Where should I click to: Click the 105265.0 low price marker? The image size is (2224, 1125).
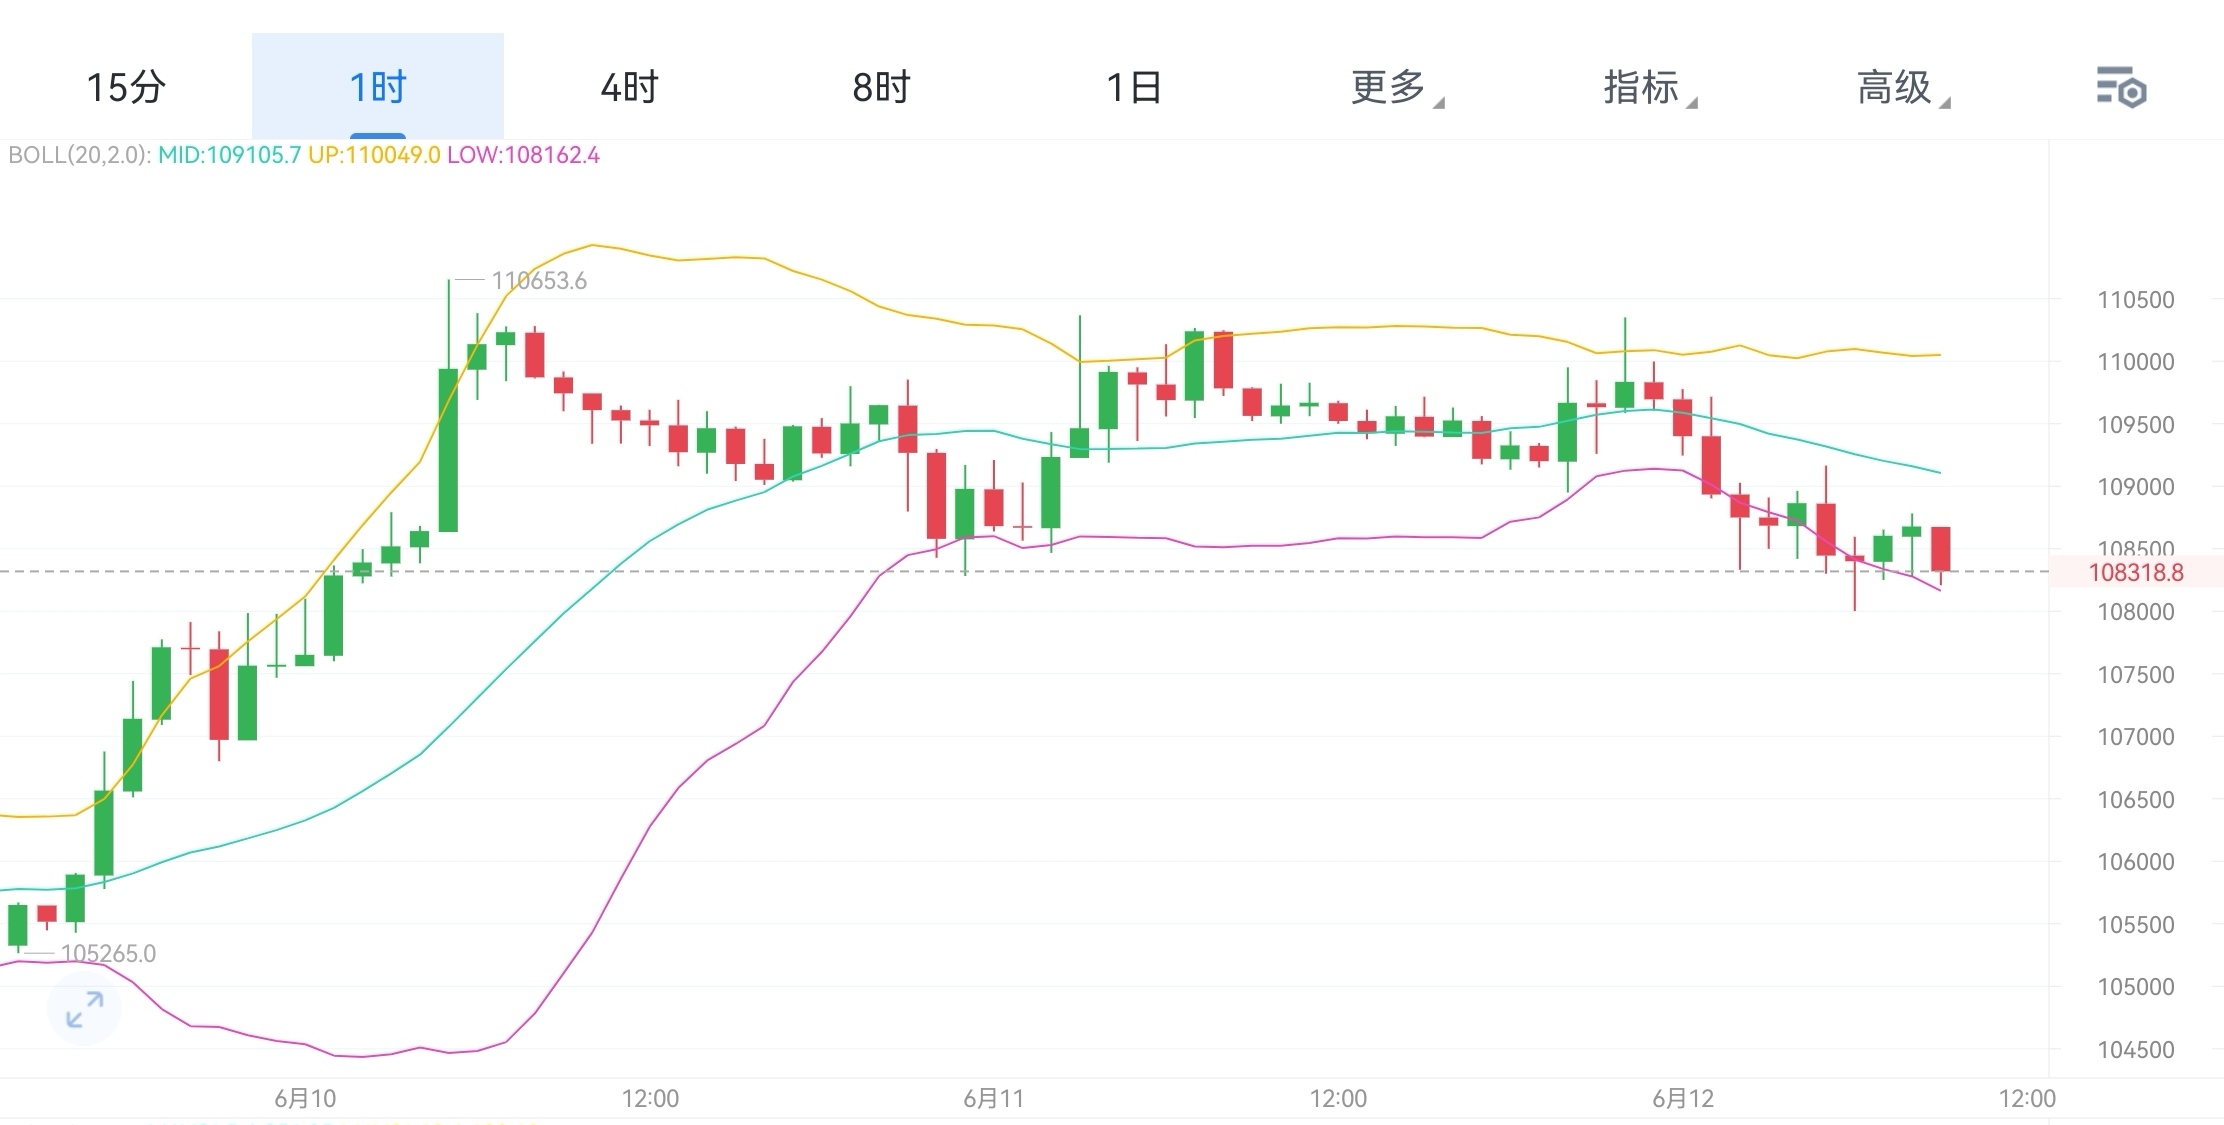pos(108,954)
